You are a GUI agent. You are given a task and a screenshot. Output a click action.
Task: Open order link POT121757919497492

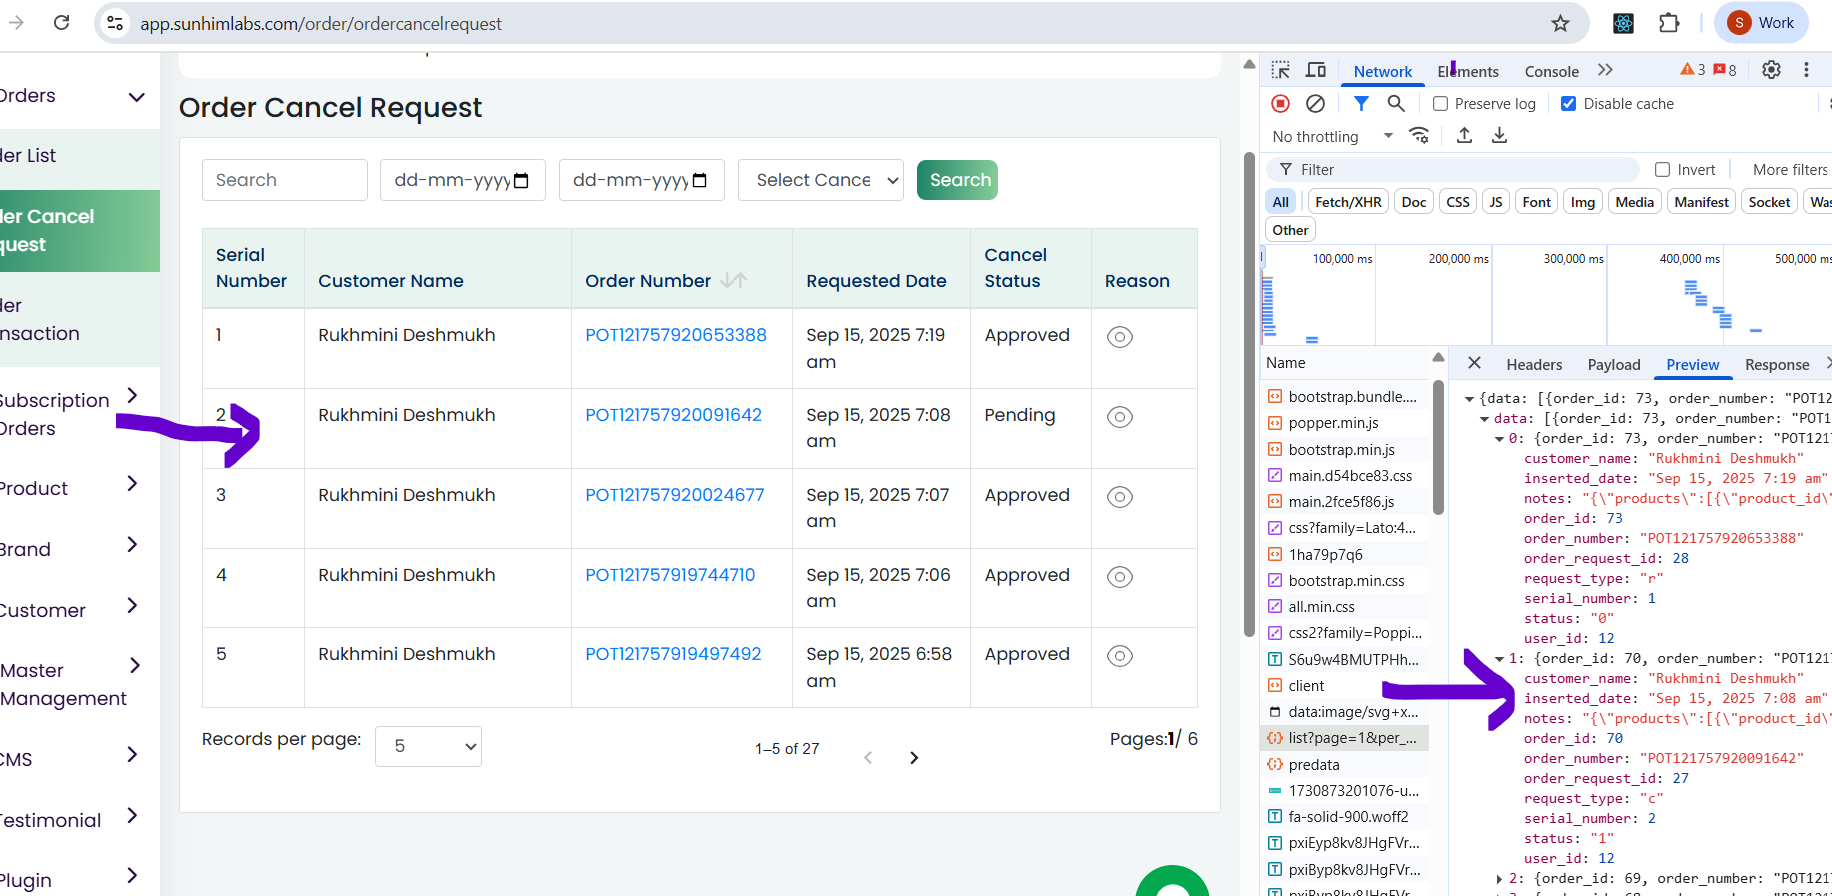point(674,654)
